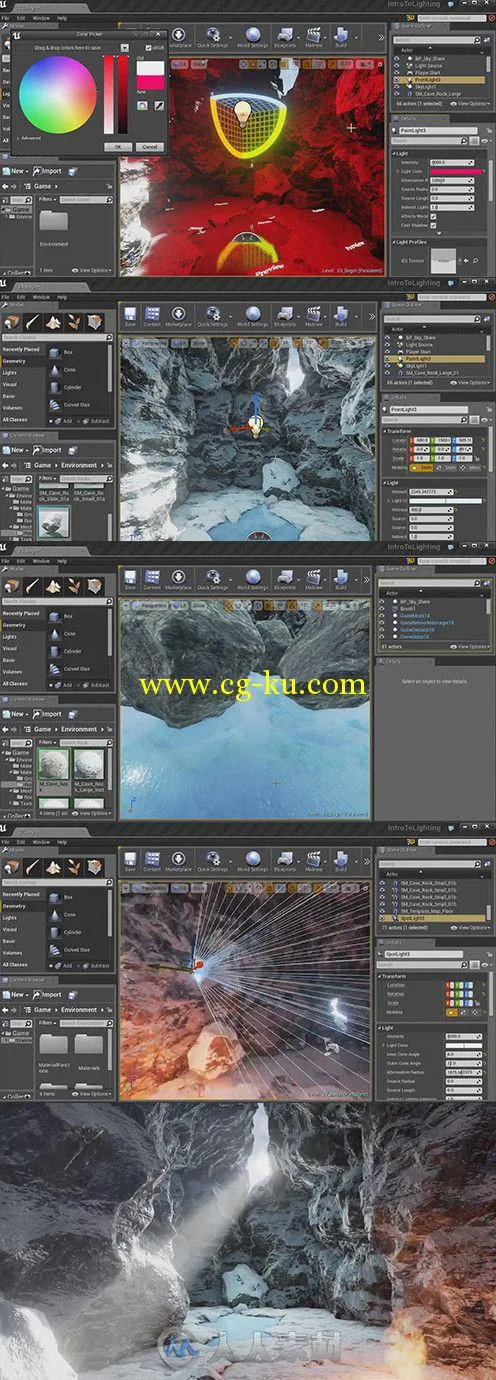Toggle Affects World checkbox in the Color Picker screenshot

(435, 215)
